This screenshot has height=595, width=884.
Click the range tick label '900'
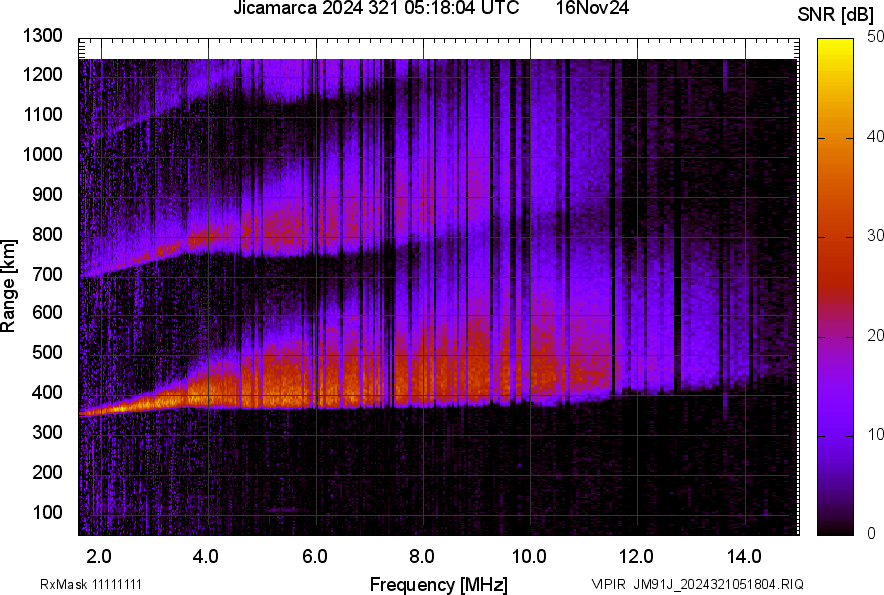[x=48, y=194]
